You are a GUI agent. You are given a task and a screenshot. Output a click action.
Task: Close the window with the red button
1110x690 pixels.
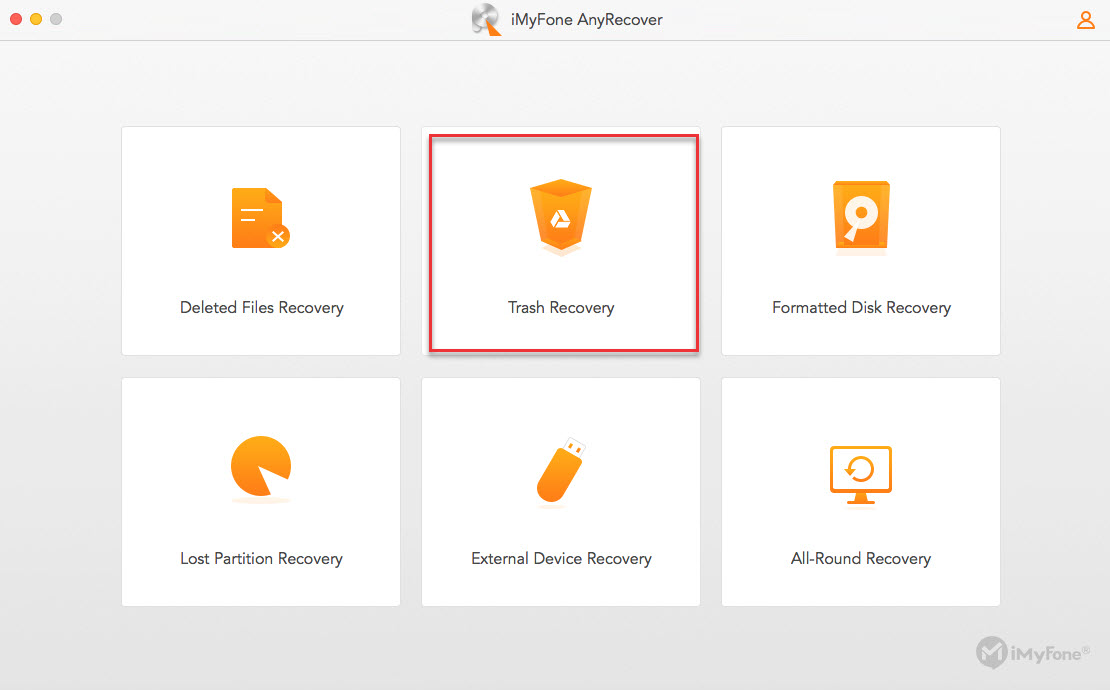pyautogui.click(x=16, y=19)
